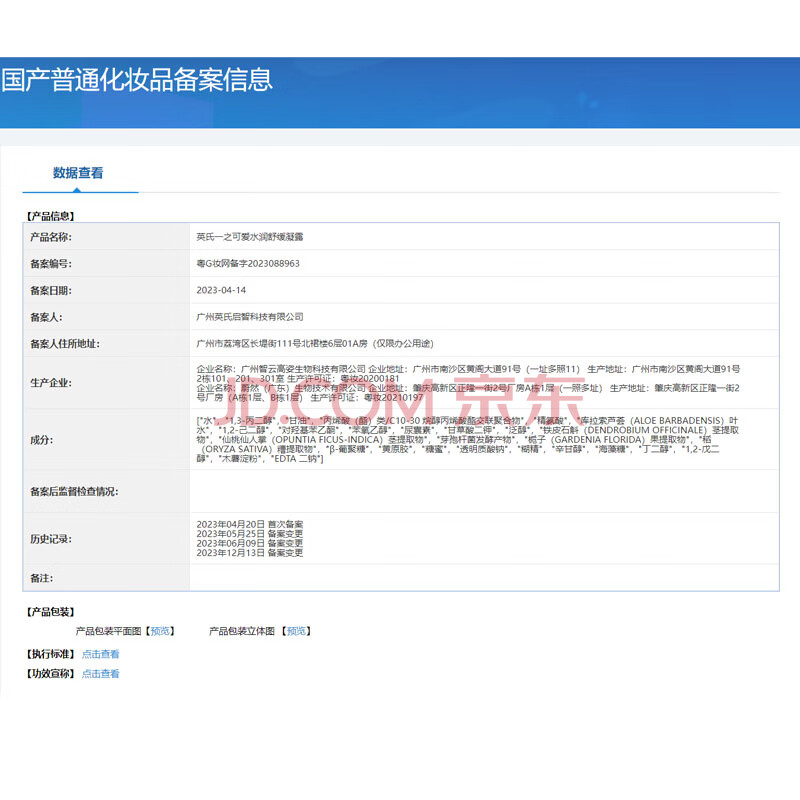Click 预览 for 产品包装立体图
The image size is (800, 800).
(x=295, y=631)
